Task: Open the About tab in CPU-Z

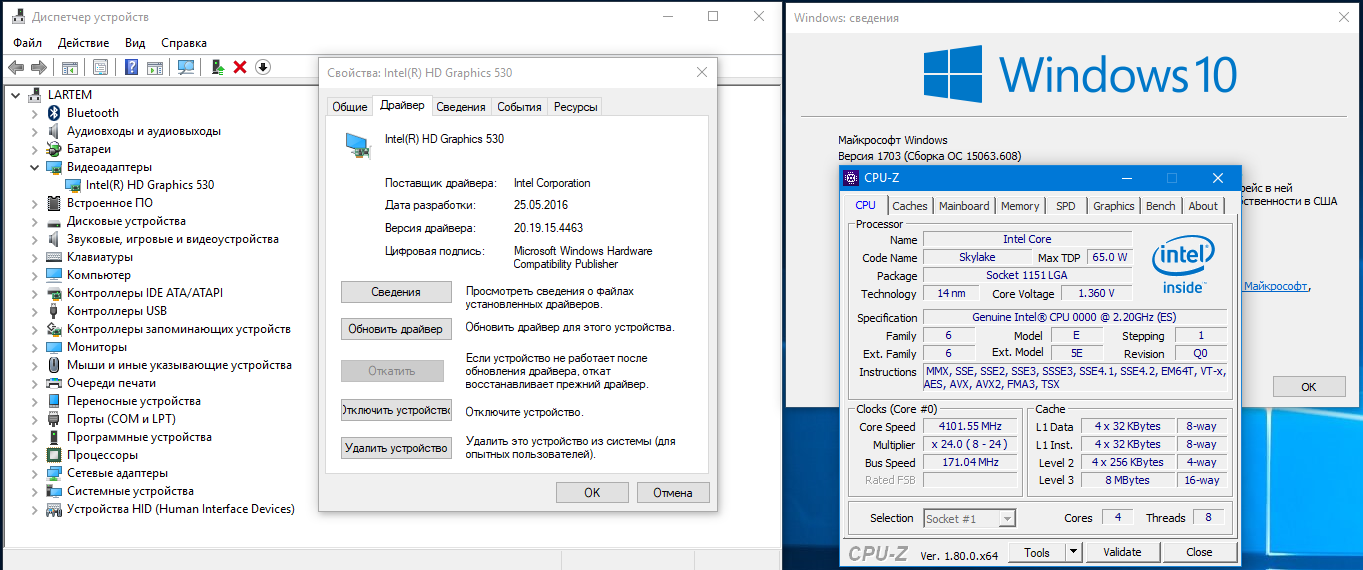Action: pos(1203,206)
